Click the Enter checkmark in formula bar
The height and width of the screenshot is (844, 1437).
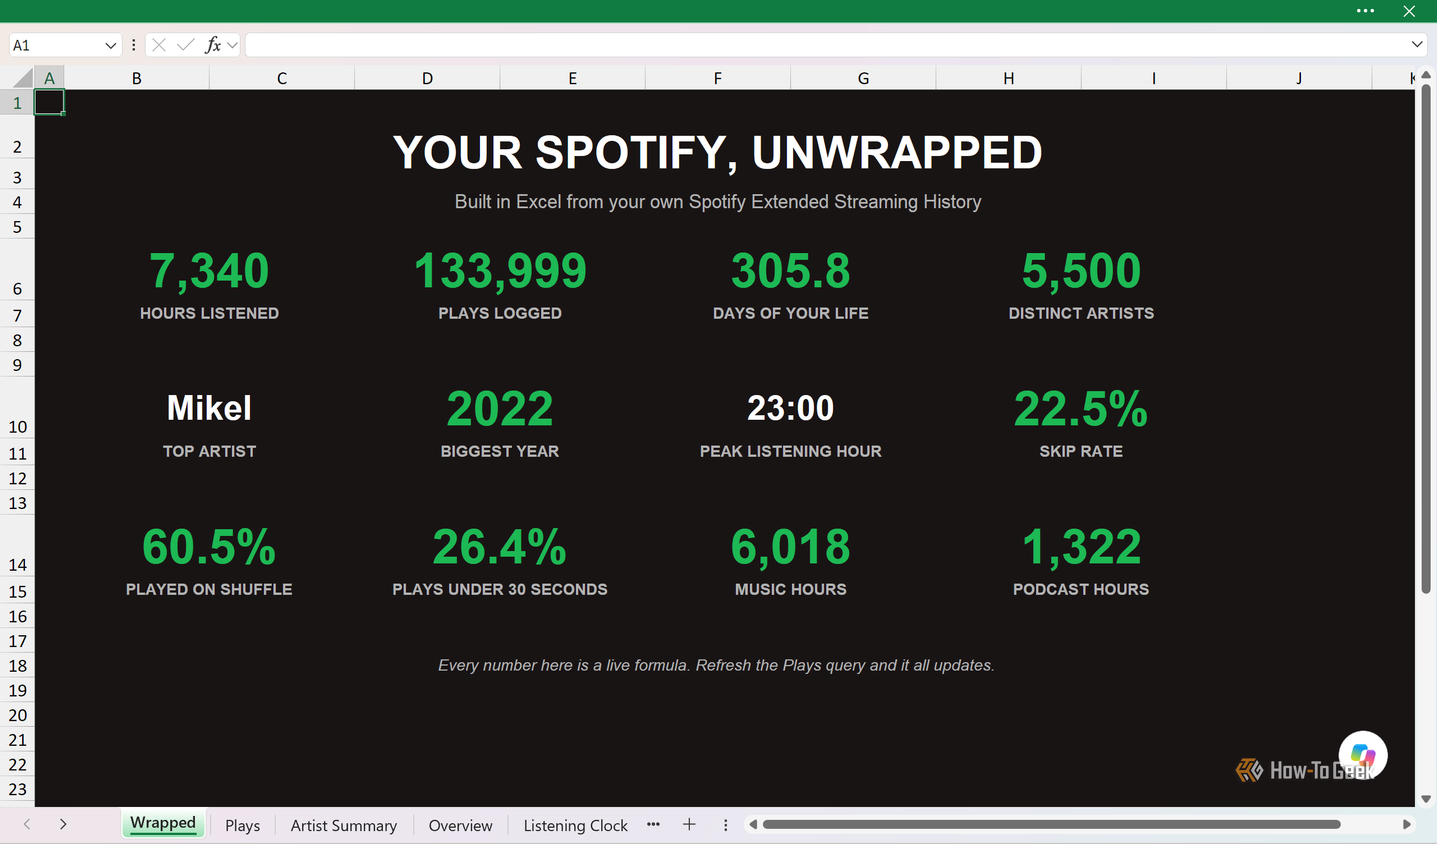coord(185,45)
